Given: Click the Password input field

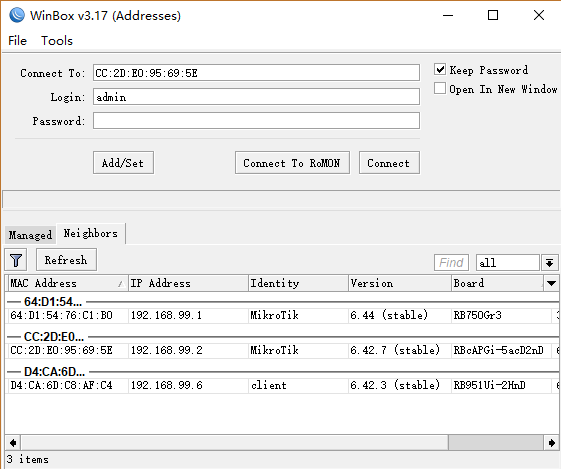Looking at the screenshot, I should point(256,121).
